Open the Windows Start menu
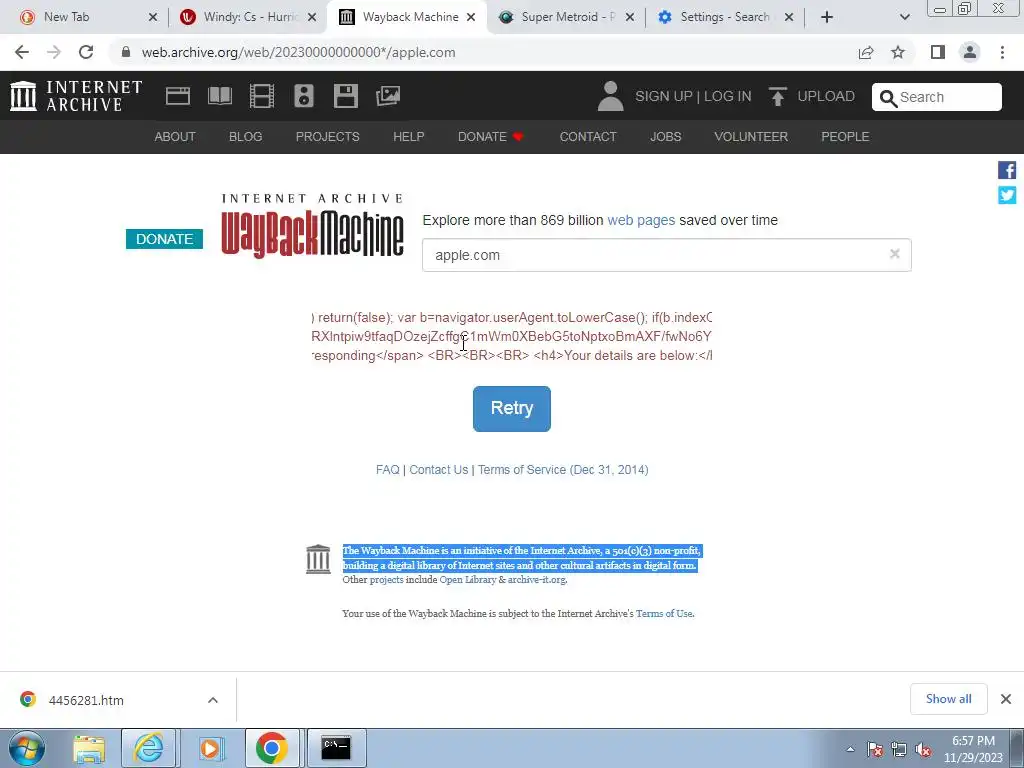Viewport: 1024px width, 768px height. pos(26,748)
